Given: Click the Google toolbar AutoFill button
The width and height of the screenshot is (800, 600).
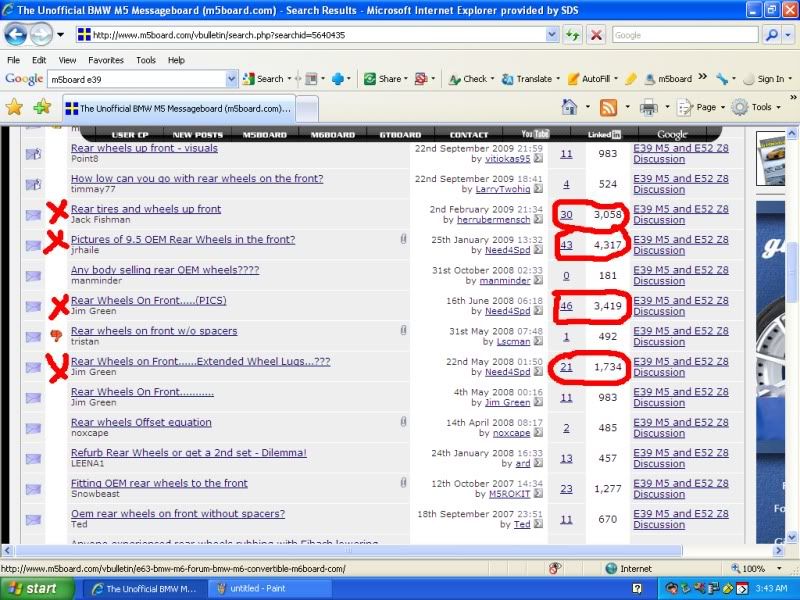Looking at the screenshot, I should (589, 79).
